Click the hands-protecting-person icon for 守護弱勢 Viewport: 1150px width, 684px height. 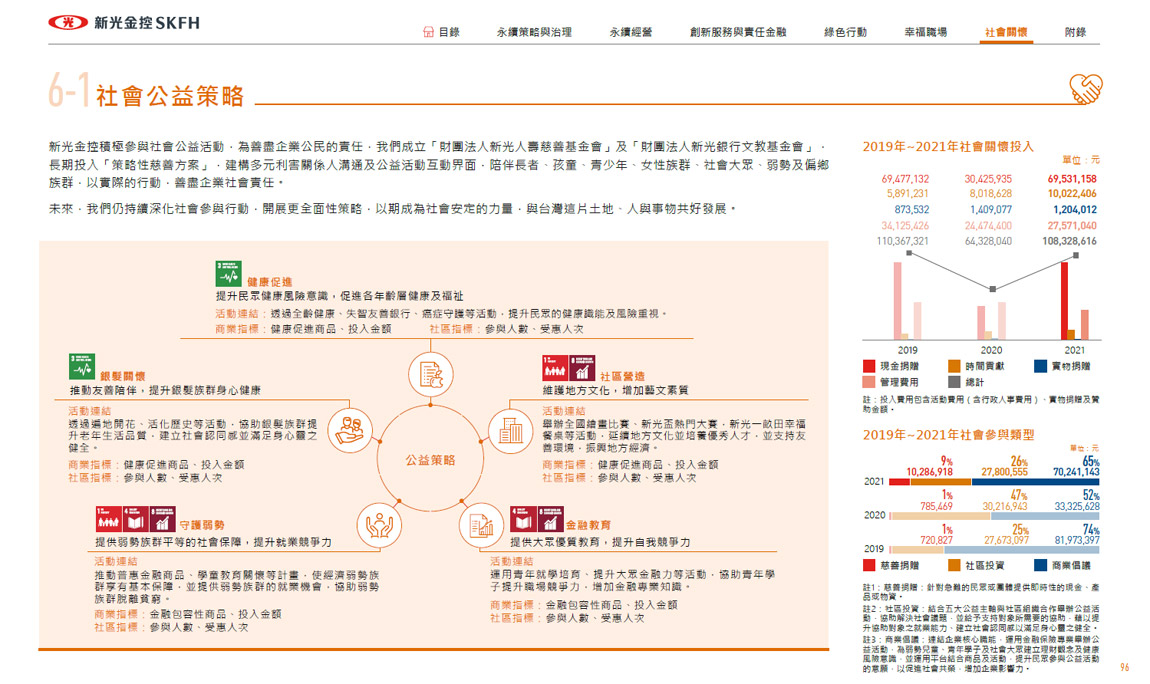pyautogui.click(x=379, y=524)
